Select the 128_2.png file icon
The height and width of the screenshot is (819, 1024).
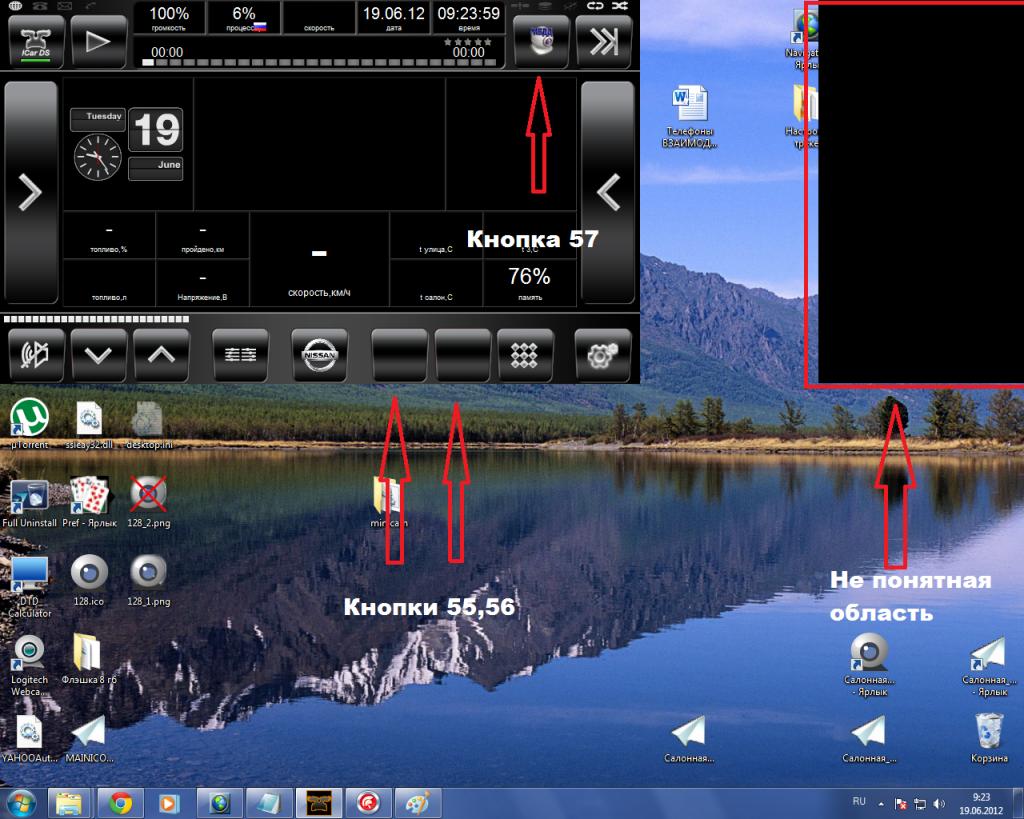click(x=148, y=503)
